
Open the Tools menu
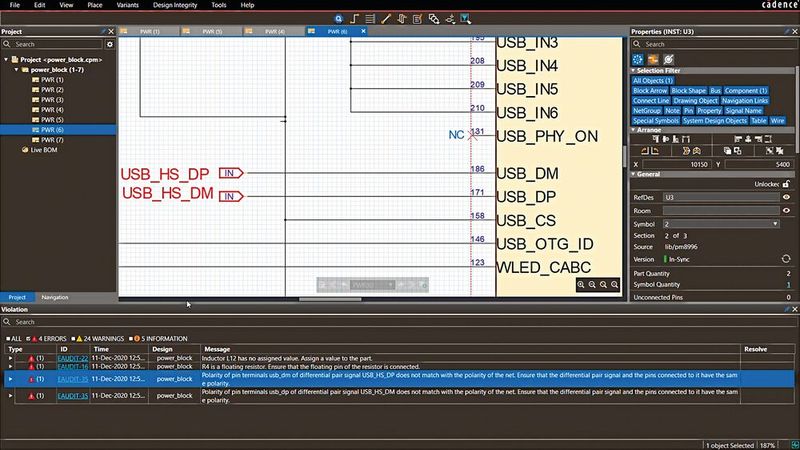pyautogui.click(x=219, y=5)
